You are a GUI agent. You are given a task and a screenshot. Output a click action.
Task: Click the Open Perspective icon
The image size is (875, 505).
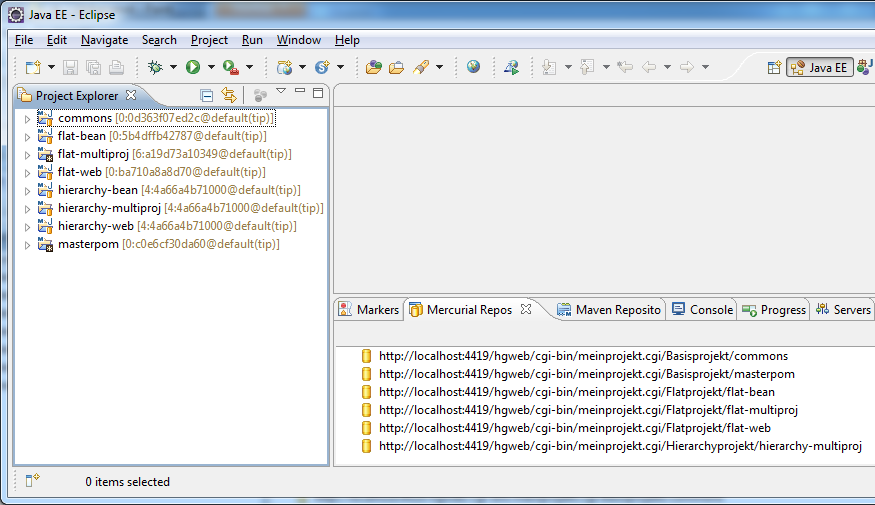click(x=773, y=67)
